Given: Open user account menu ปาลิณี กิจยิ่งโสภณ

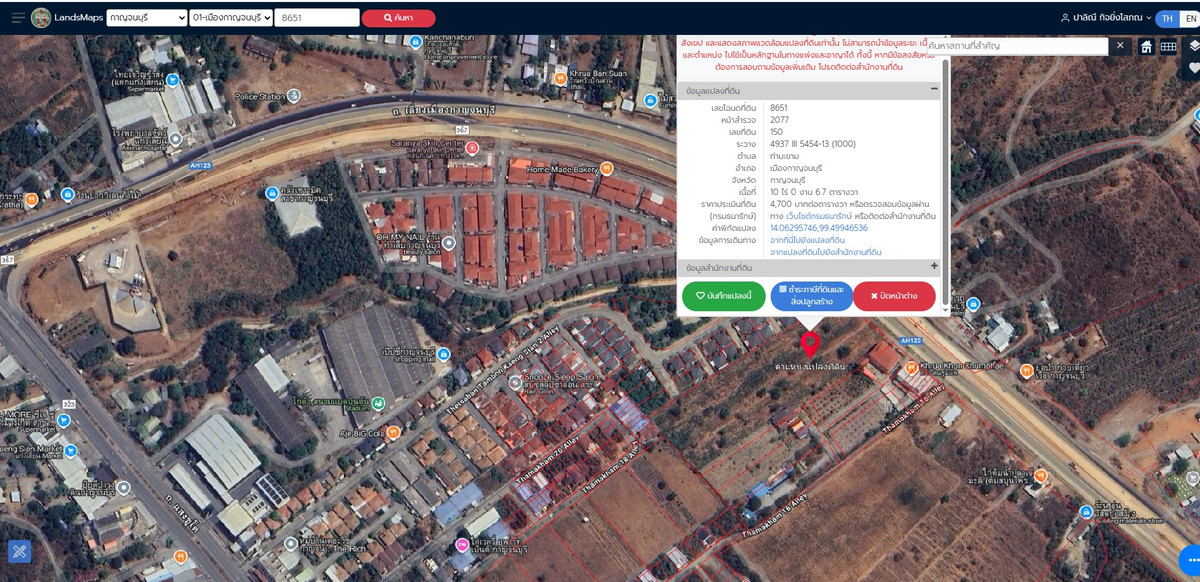Looking at the screenshot, I should click(1105, 18).
